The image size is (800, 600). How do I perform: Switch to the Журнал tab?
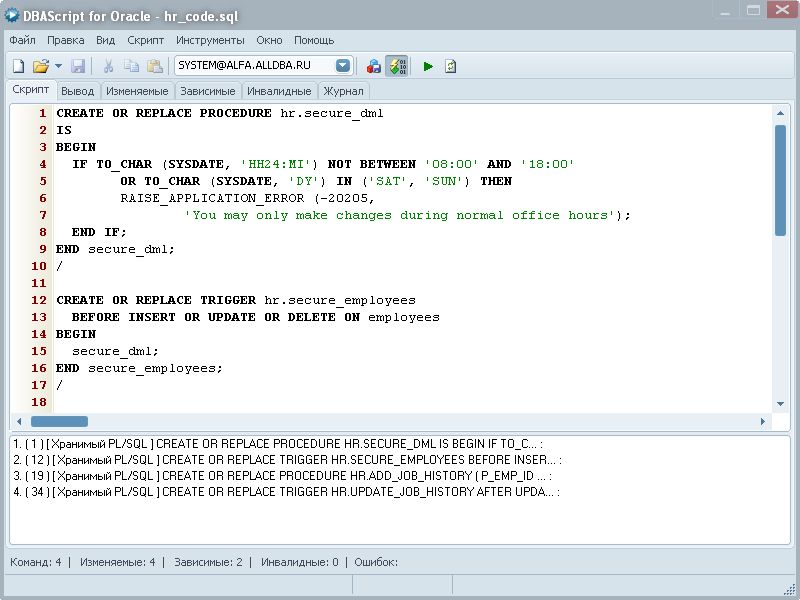click(x=343, y=91)
